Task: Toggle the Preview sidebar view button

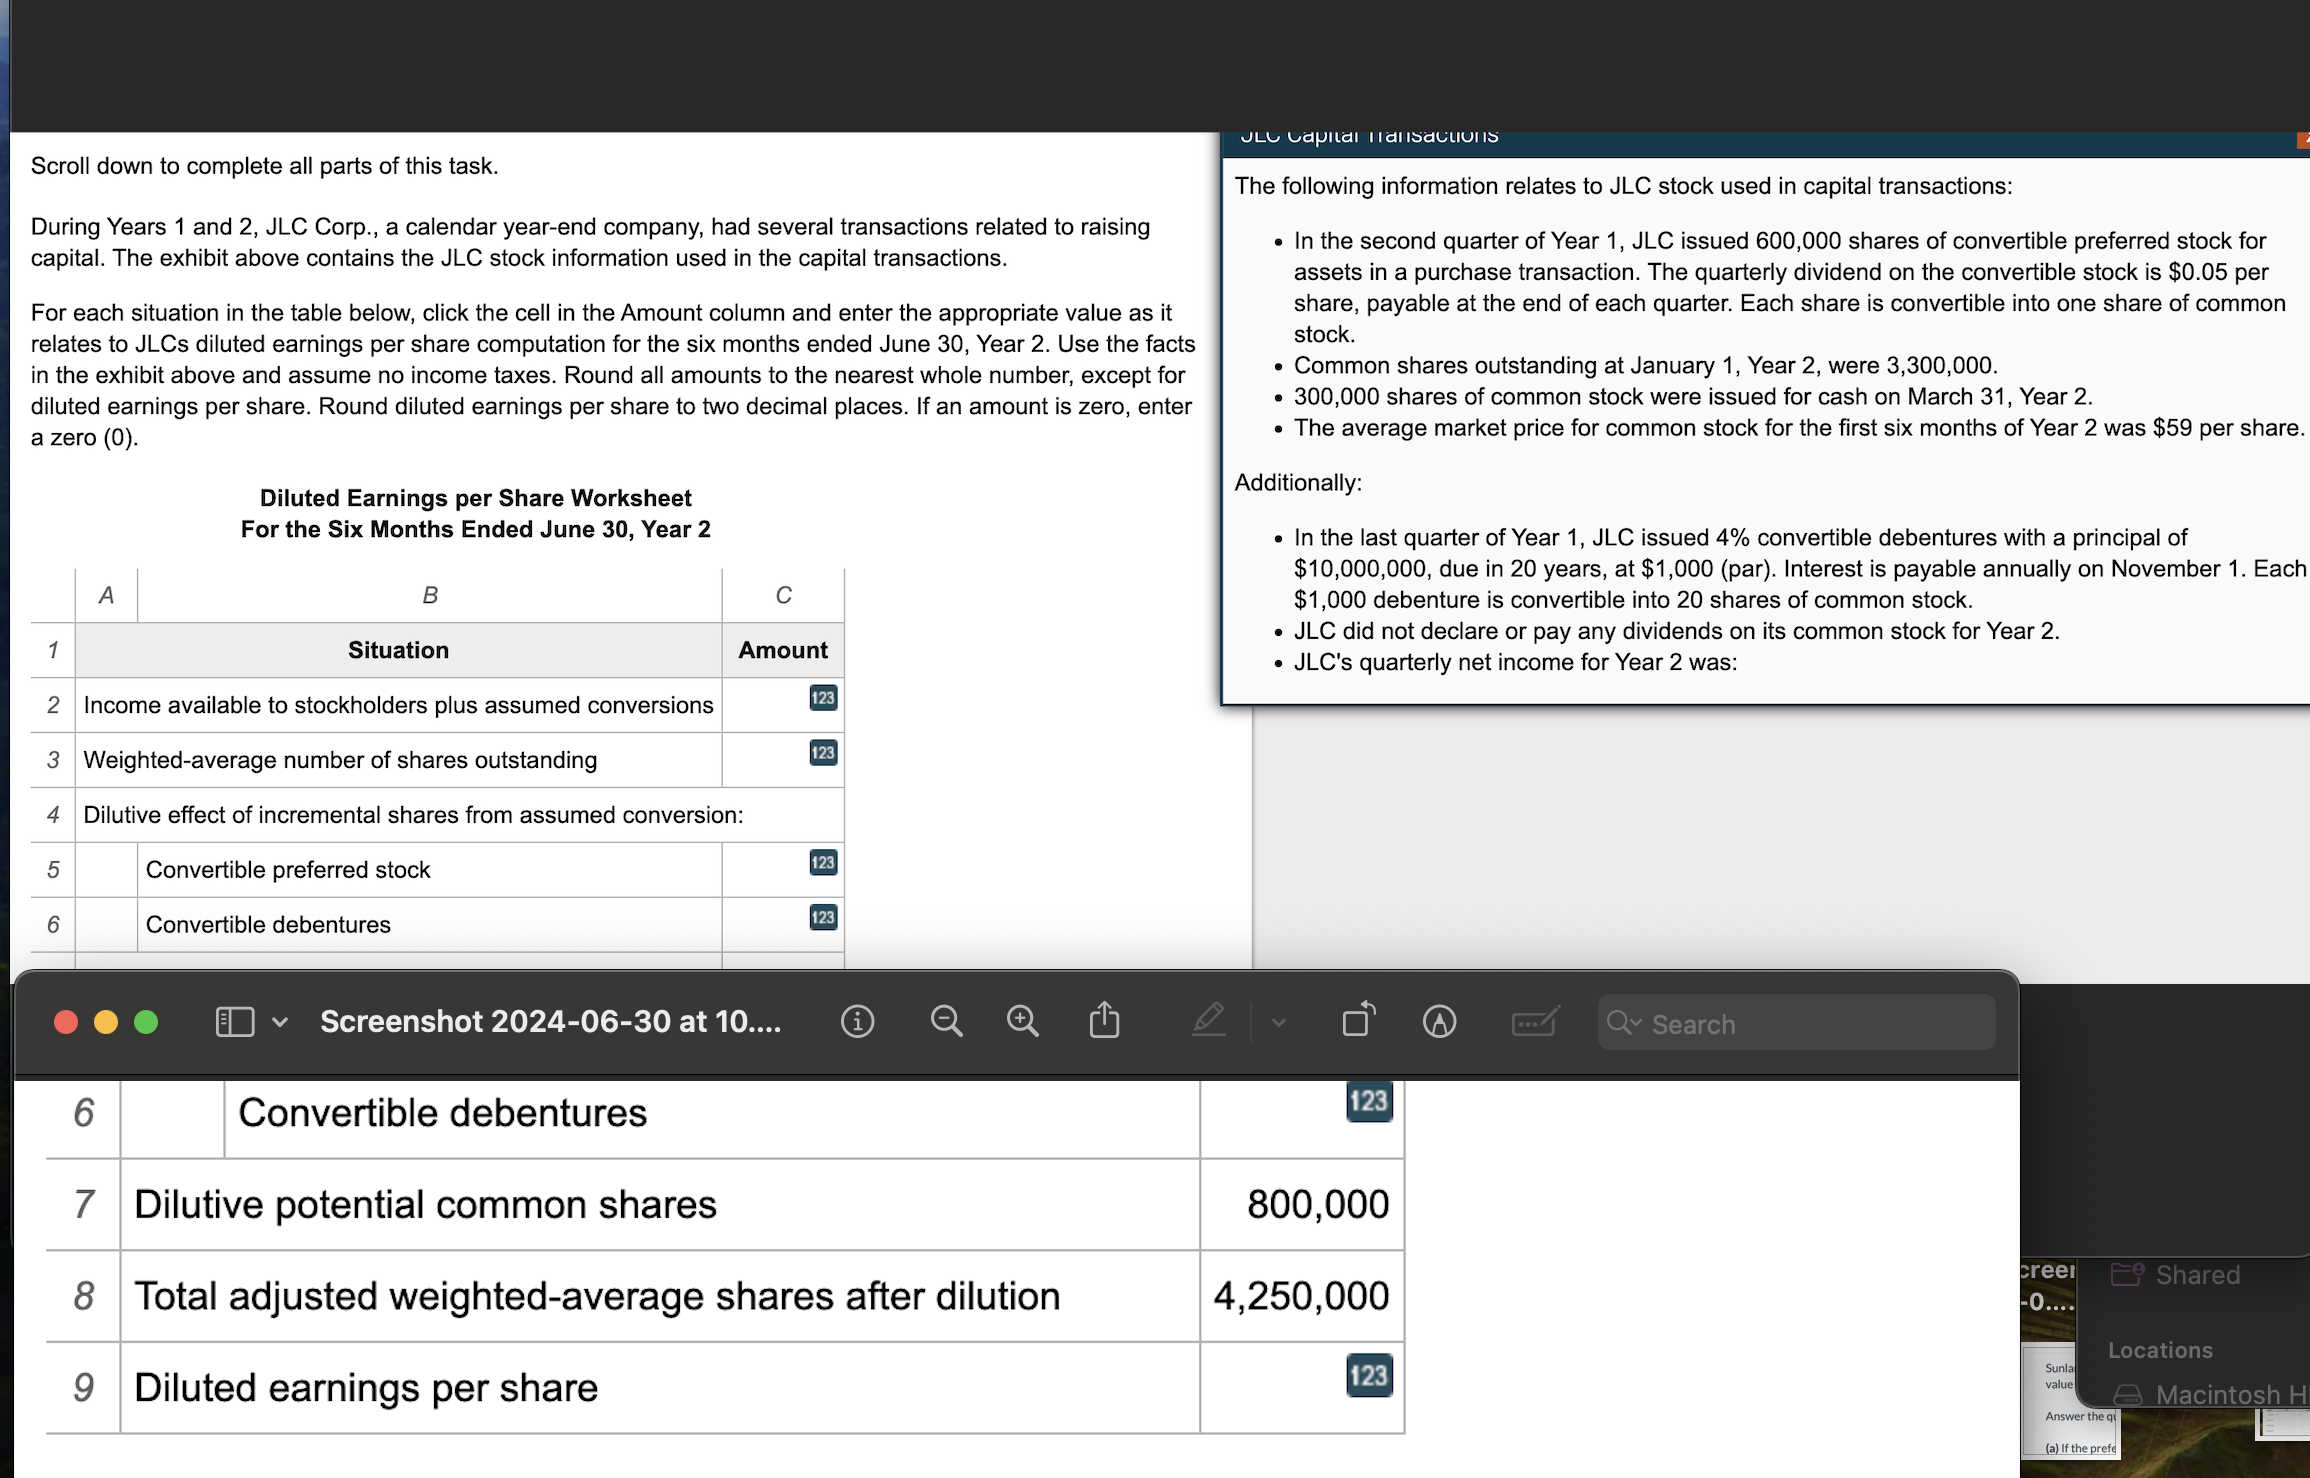Action: (235, 1021)
